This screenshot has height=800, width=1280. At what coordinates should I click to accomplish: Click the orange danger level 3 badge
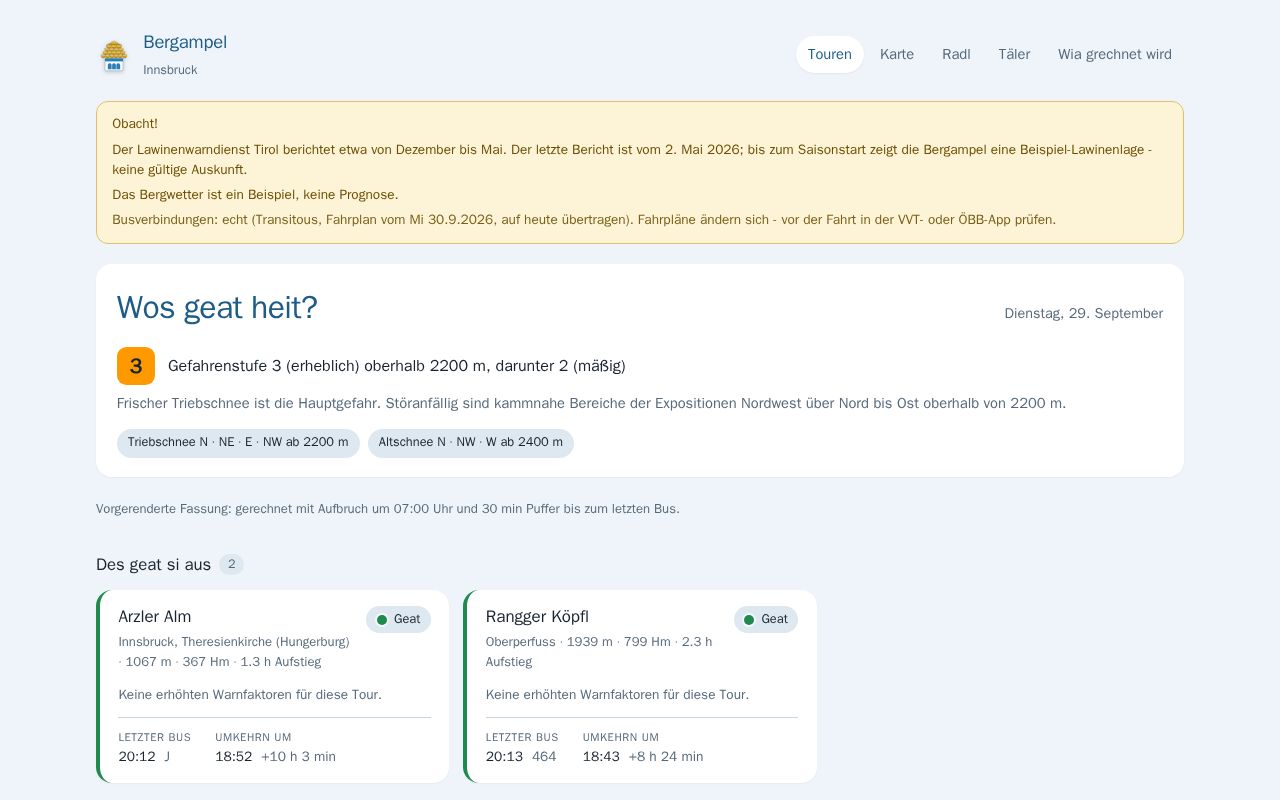(136, 366)
